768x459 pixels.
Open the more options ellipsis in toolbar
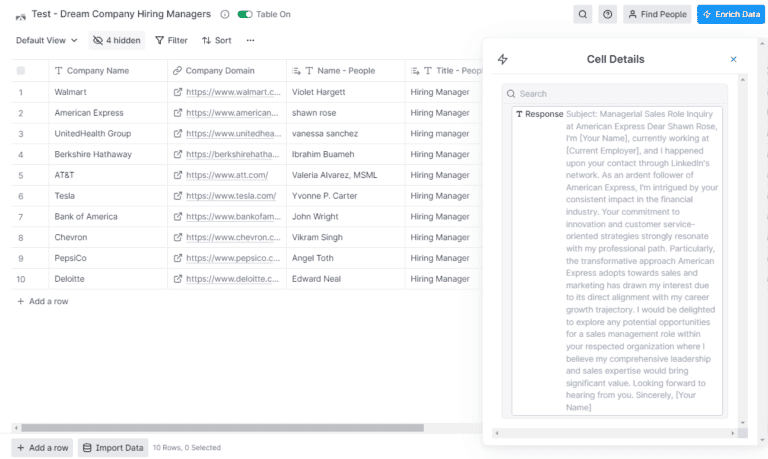click(250, 40)
